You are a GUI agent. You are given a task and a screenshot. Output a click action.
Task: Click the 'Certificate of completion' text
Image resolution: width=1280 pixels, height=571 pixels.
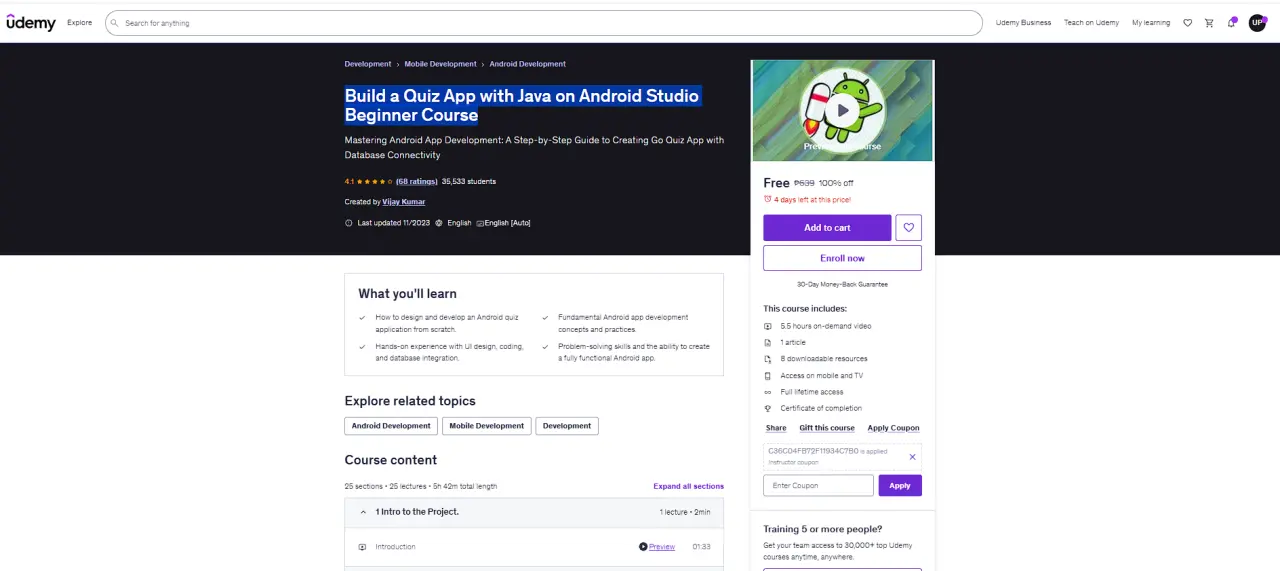(821, 408)
